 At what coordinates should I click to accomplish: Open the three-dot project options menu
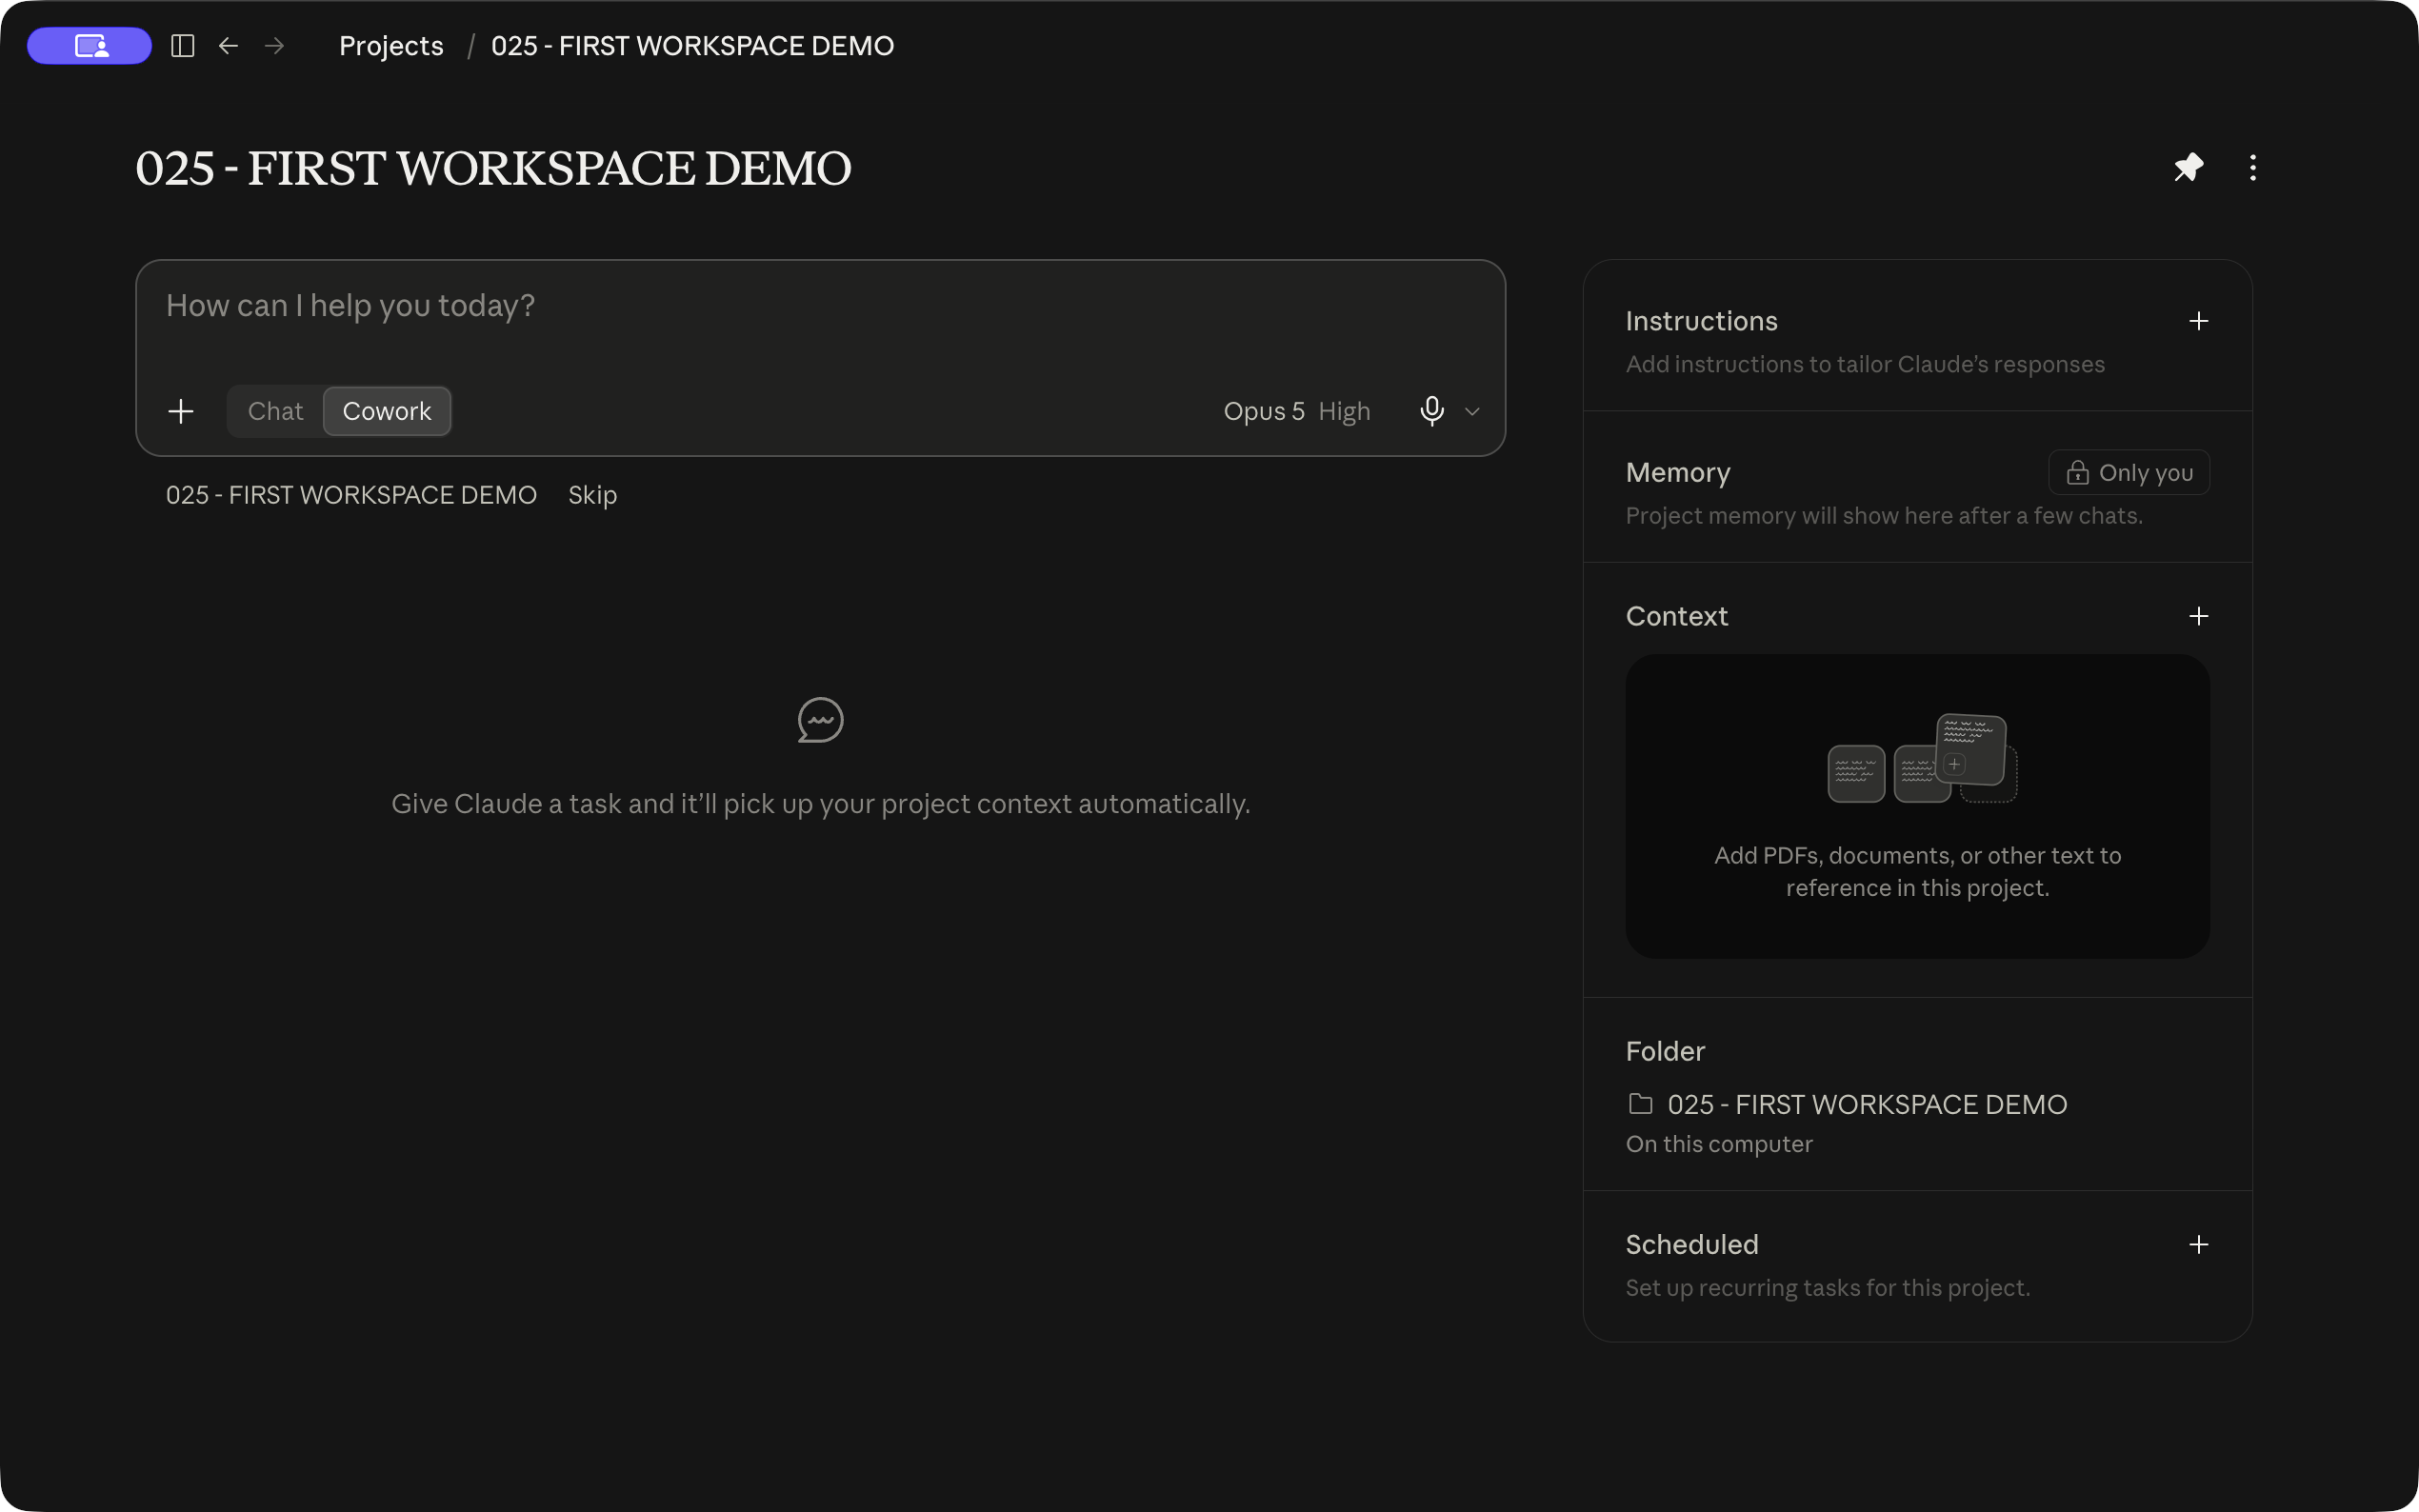(x=2253, y=167)
